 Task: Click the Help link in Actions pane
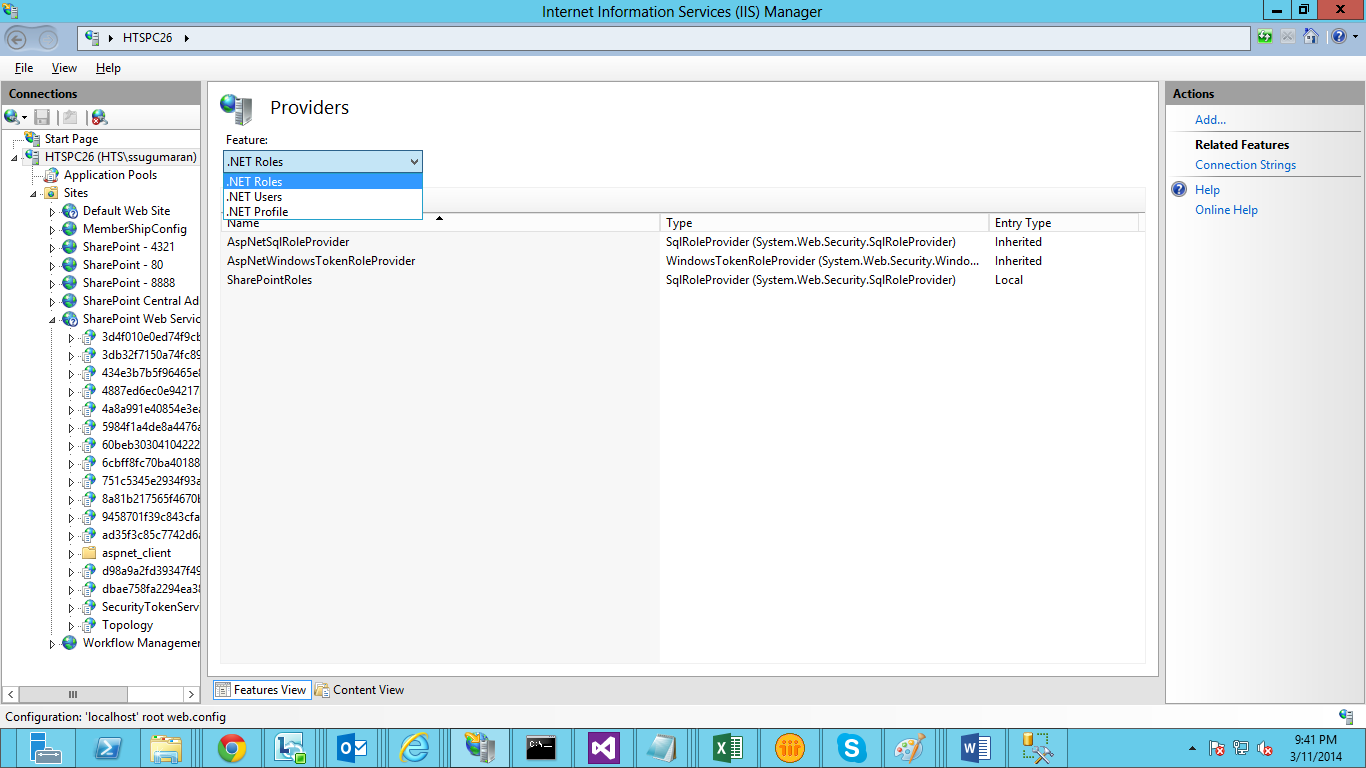[x=1207, y=190]
